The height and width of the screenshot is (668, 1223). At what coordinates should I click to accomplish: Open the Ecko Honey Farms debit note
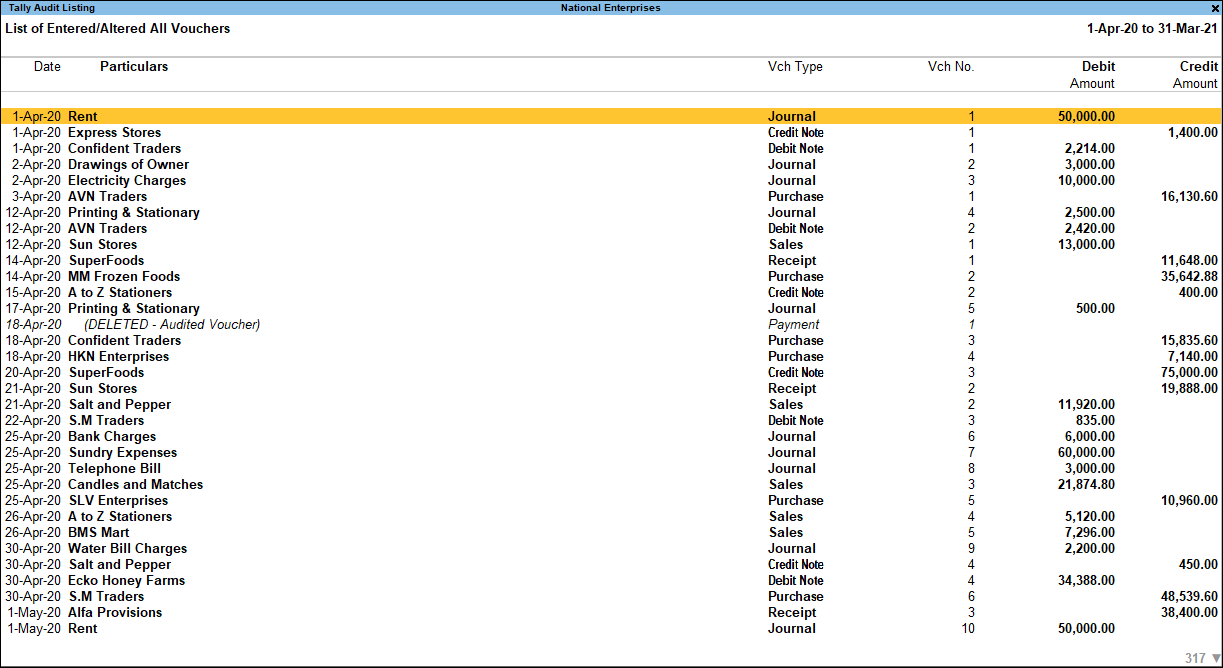click(611, 580)
